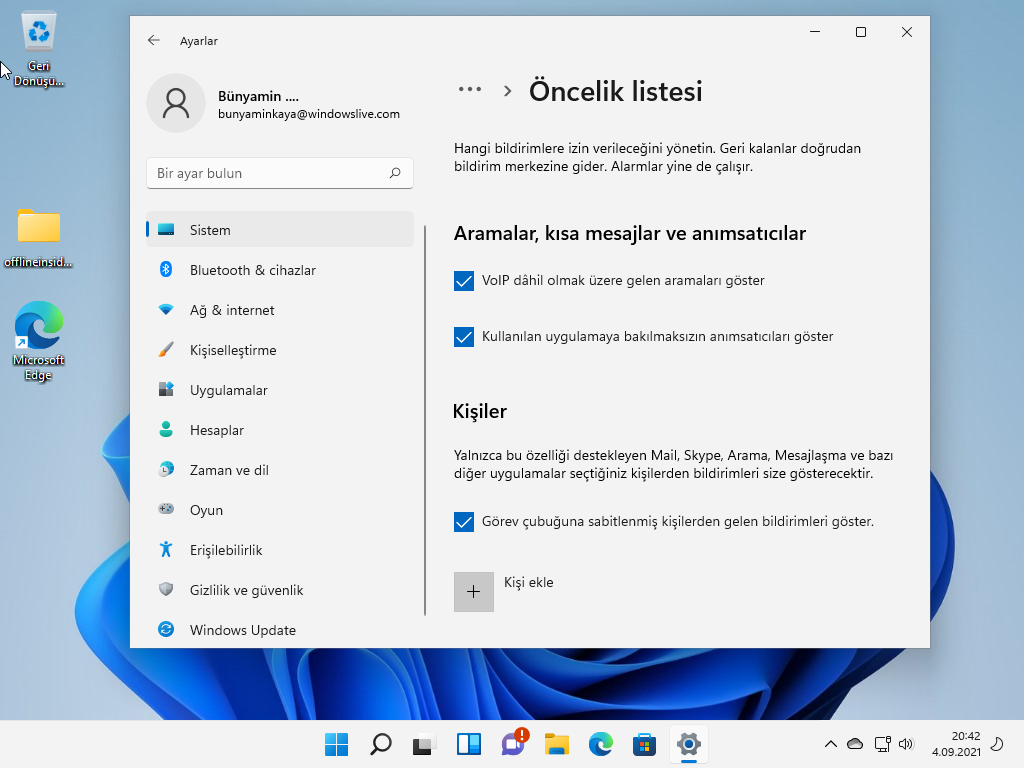This screenshot has width=1024, height=768.
Task: Click the Erişilebilirlik accessibility person icon
Action: click(x=166, y=550)
